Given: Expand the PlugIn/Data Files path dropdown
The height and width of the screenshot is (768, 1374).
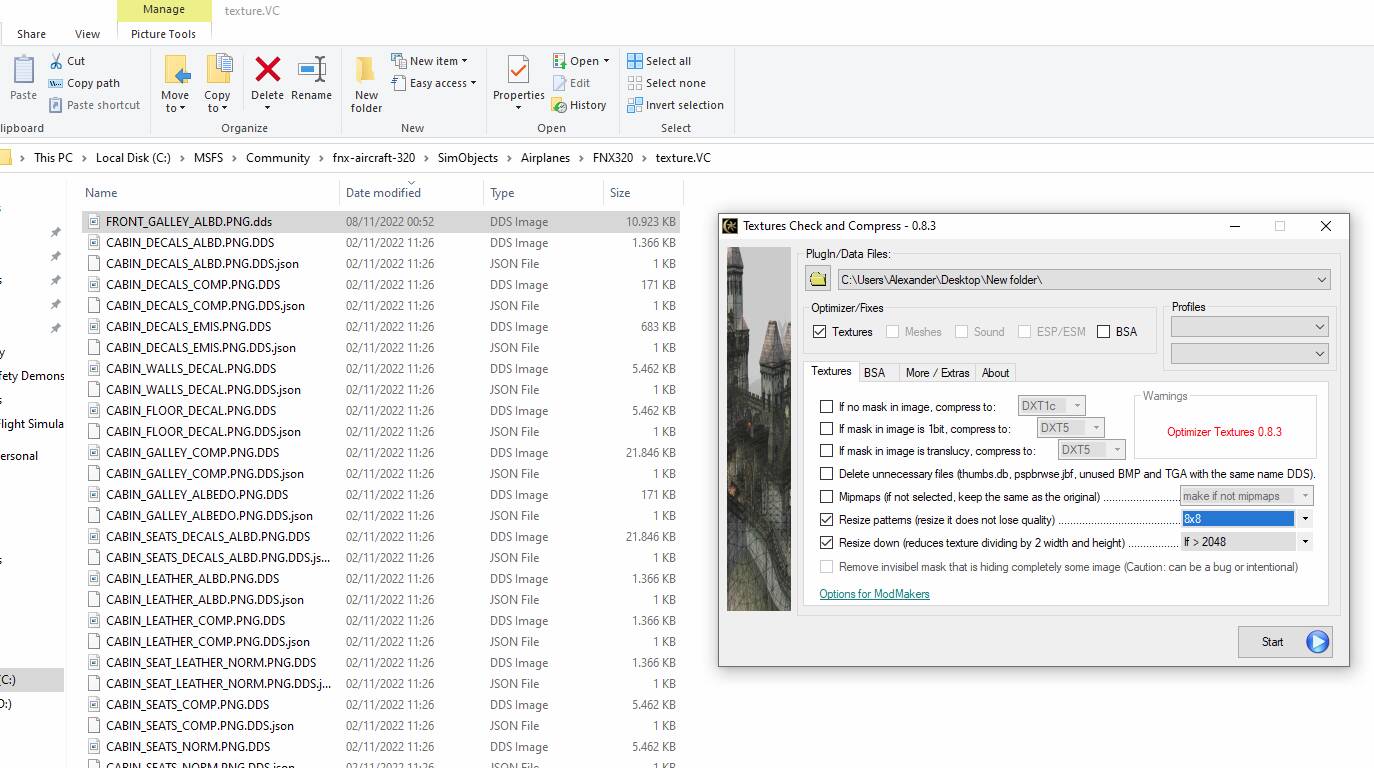Looking at the screenshot, I should [1321, 280].
